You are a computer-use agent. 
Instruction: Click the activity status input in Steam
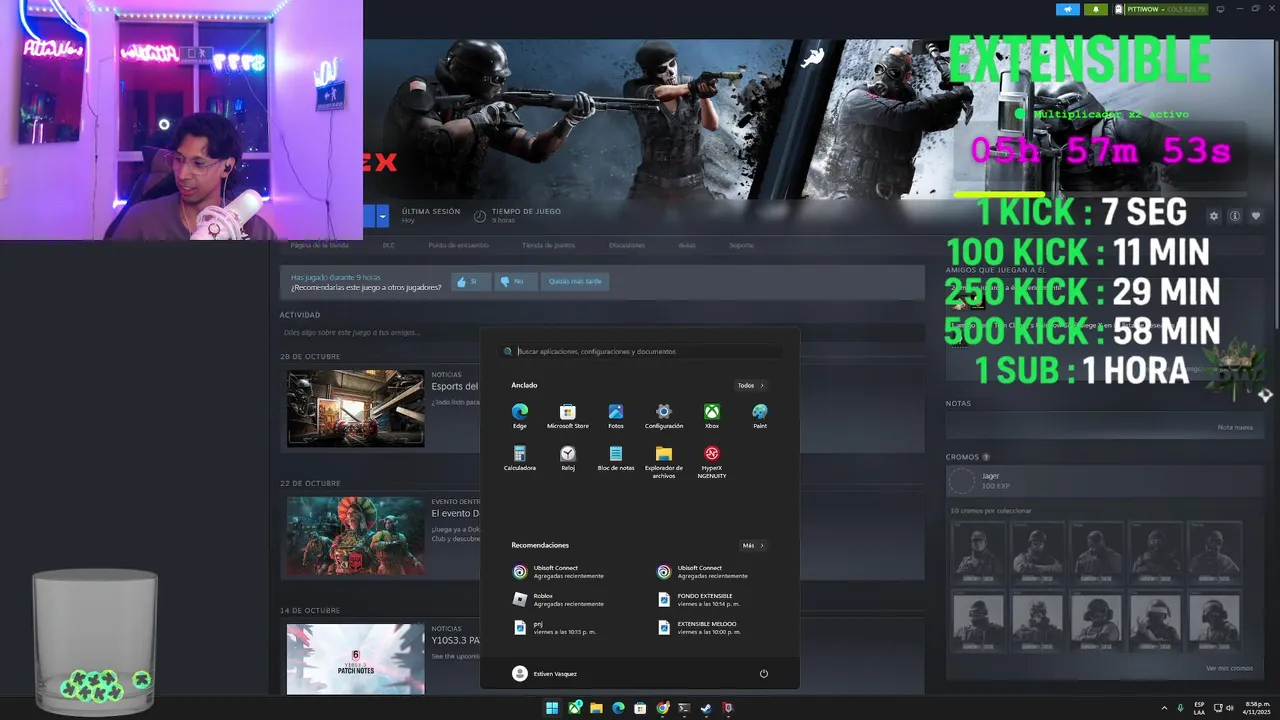click(600, 332)
